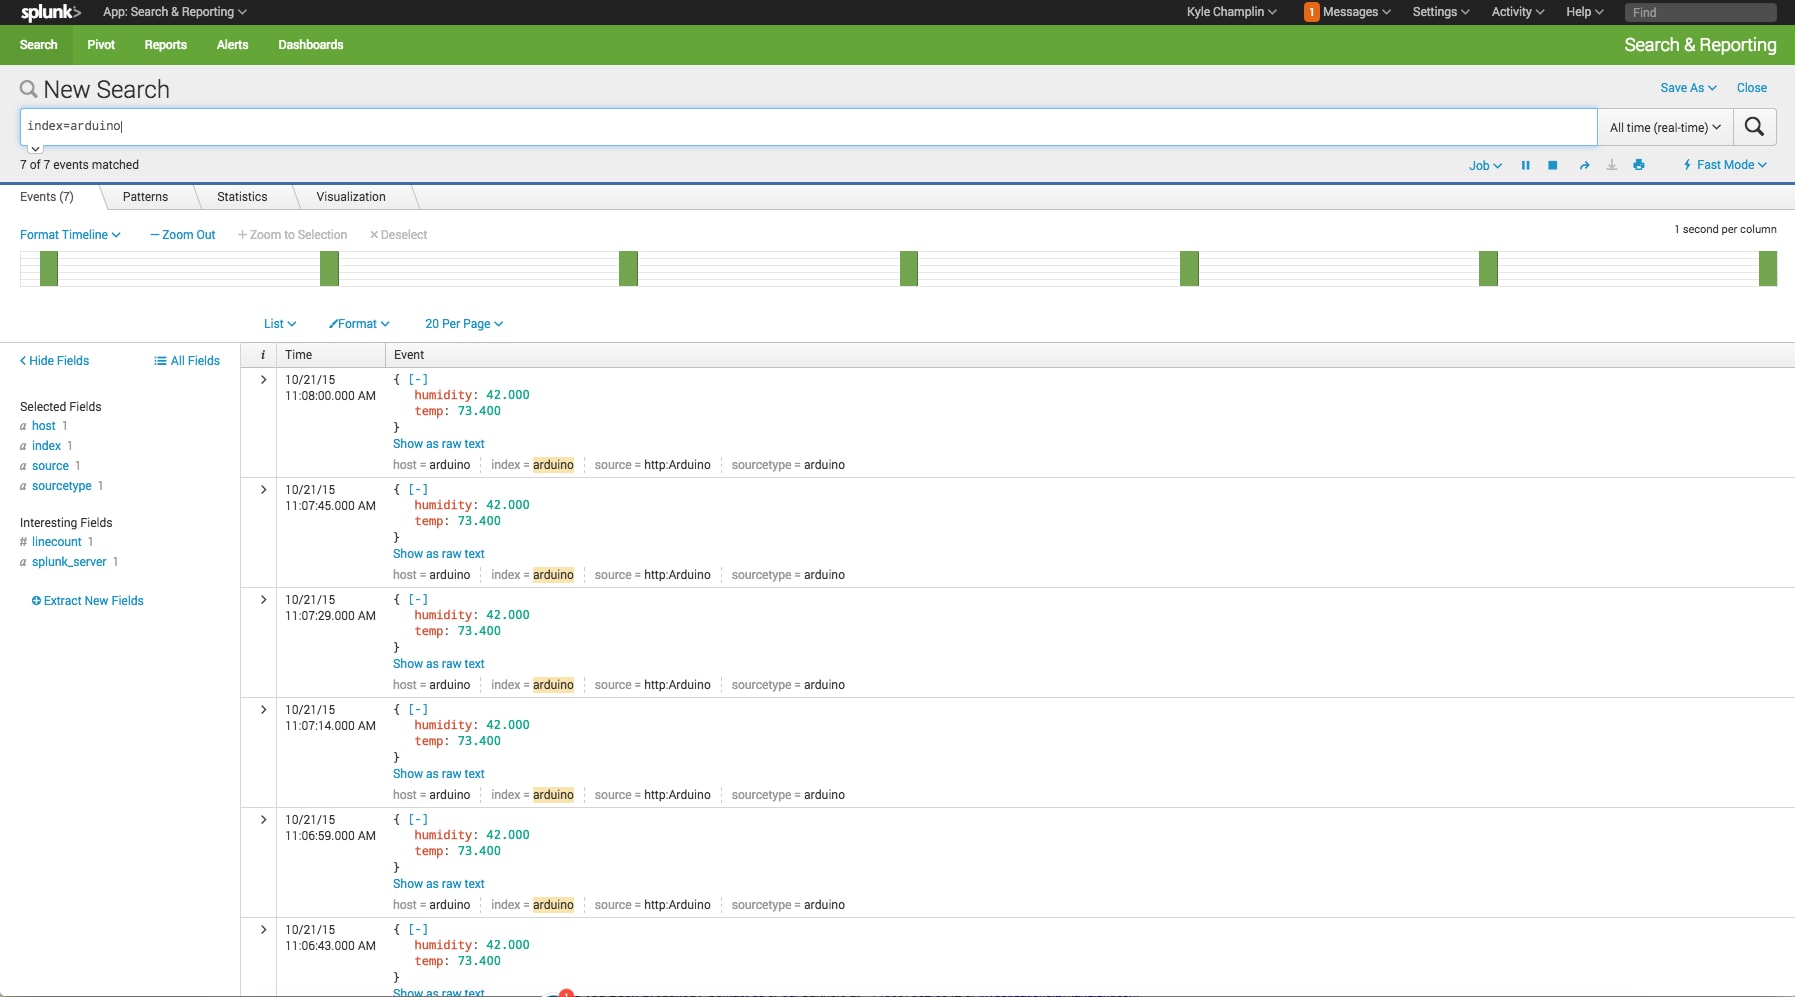Open the List view dropdown
1795x997 pixels.
(x=280, y=324)
